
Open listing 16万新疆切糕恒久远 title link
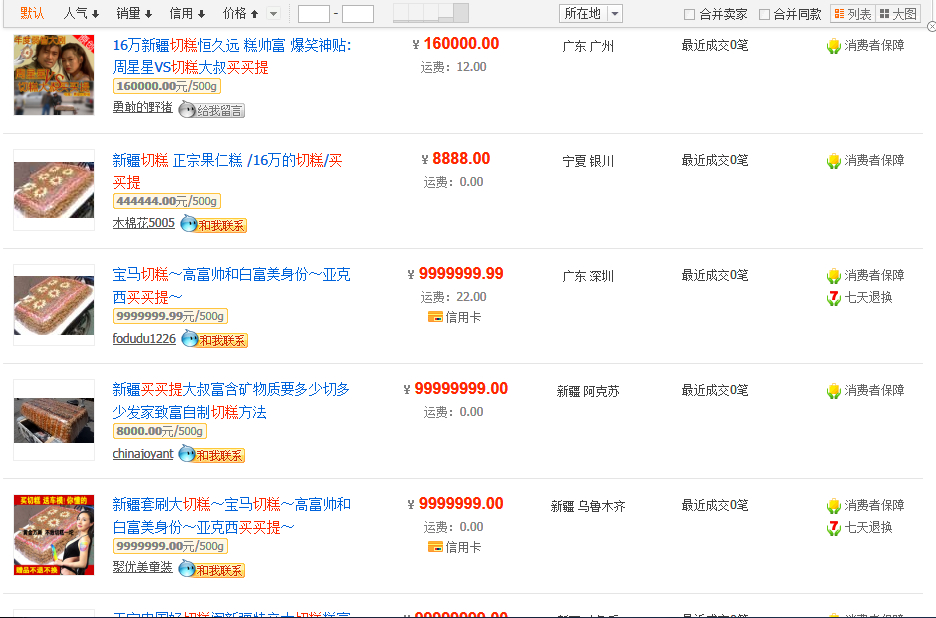point(232,56)
